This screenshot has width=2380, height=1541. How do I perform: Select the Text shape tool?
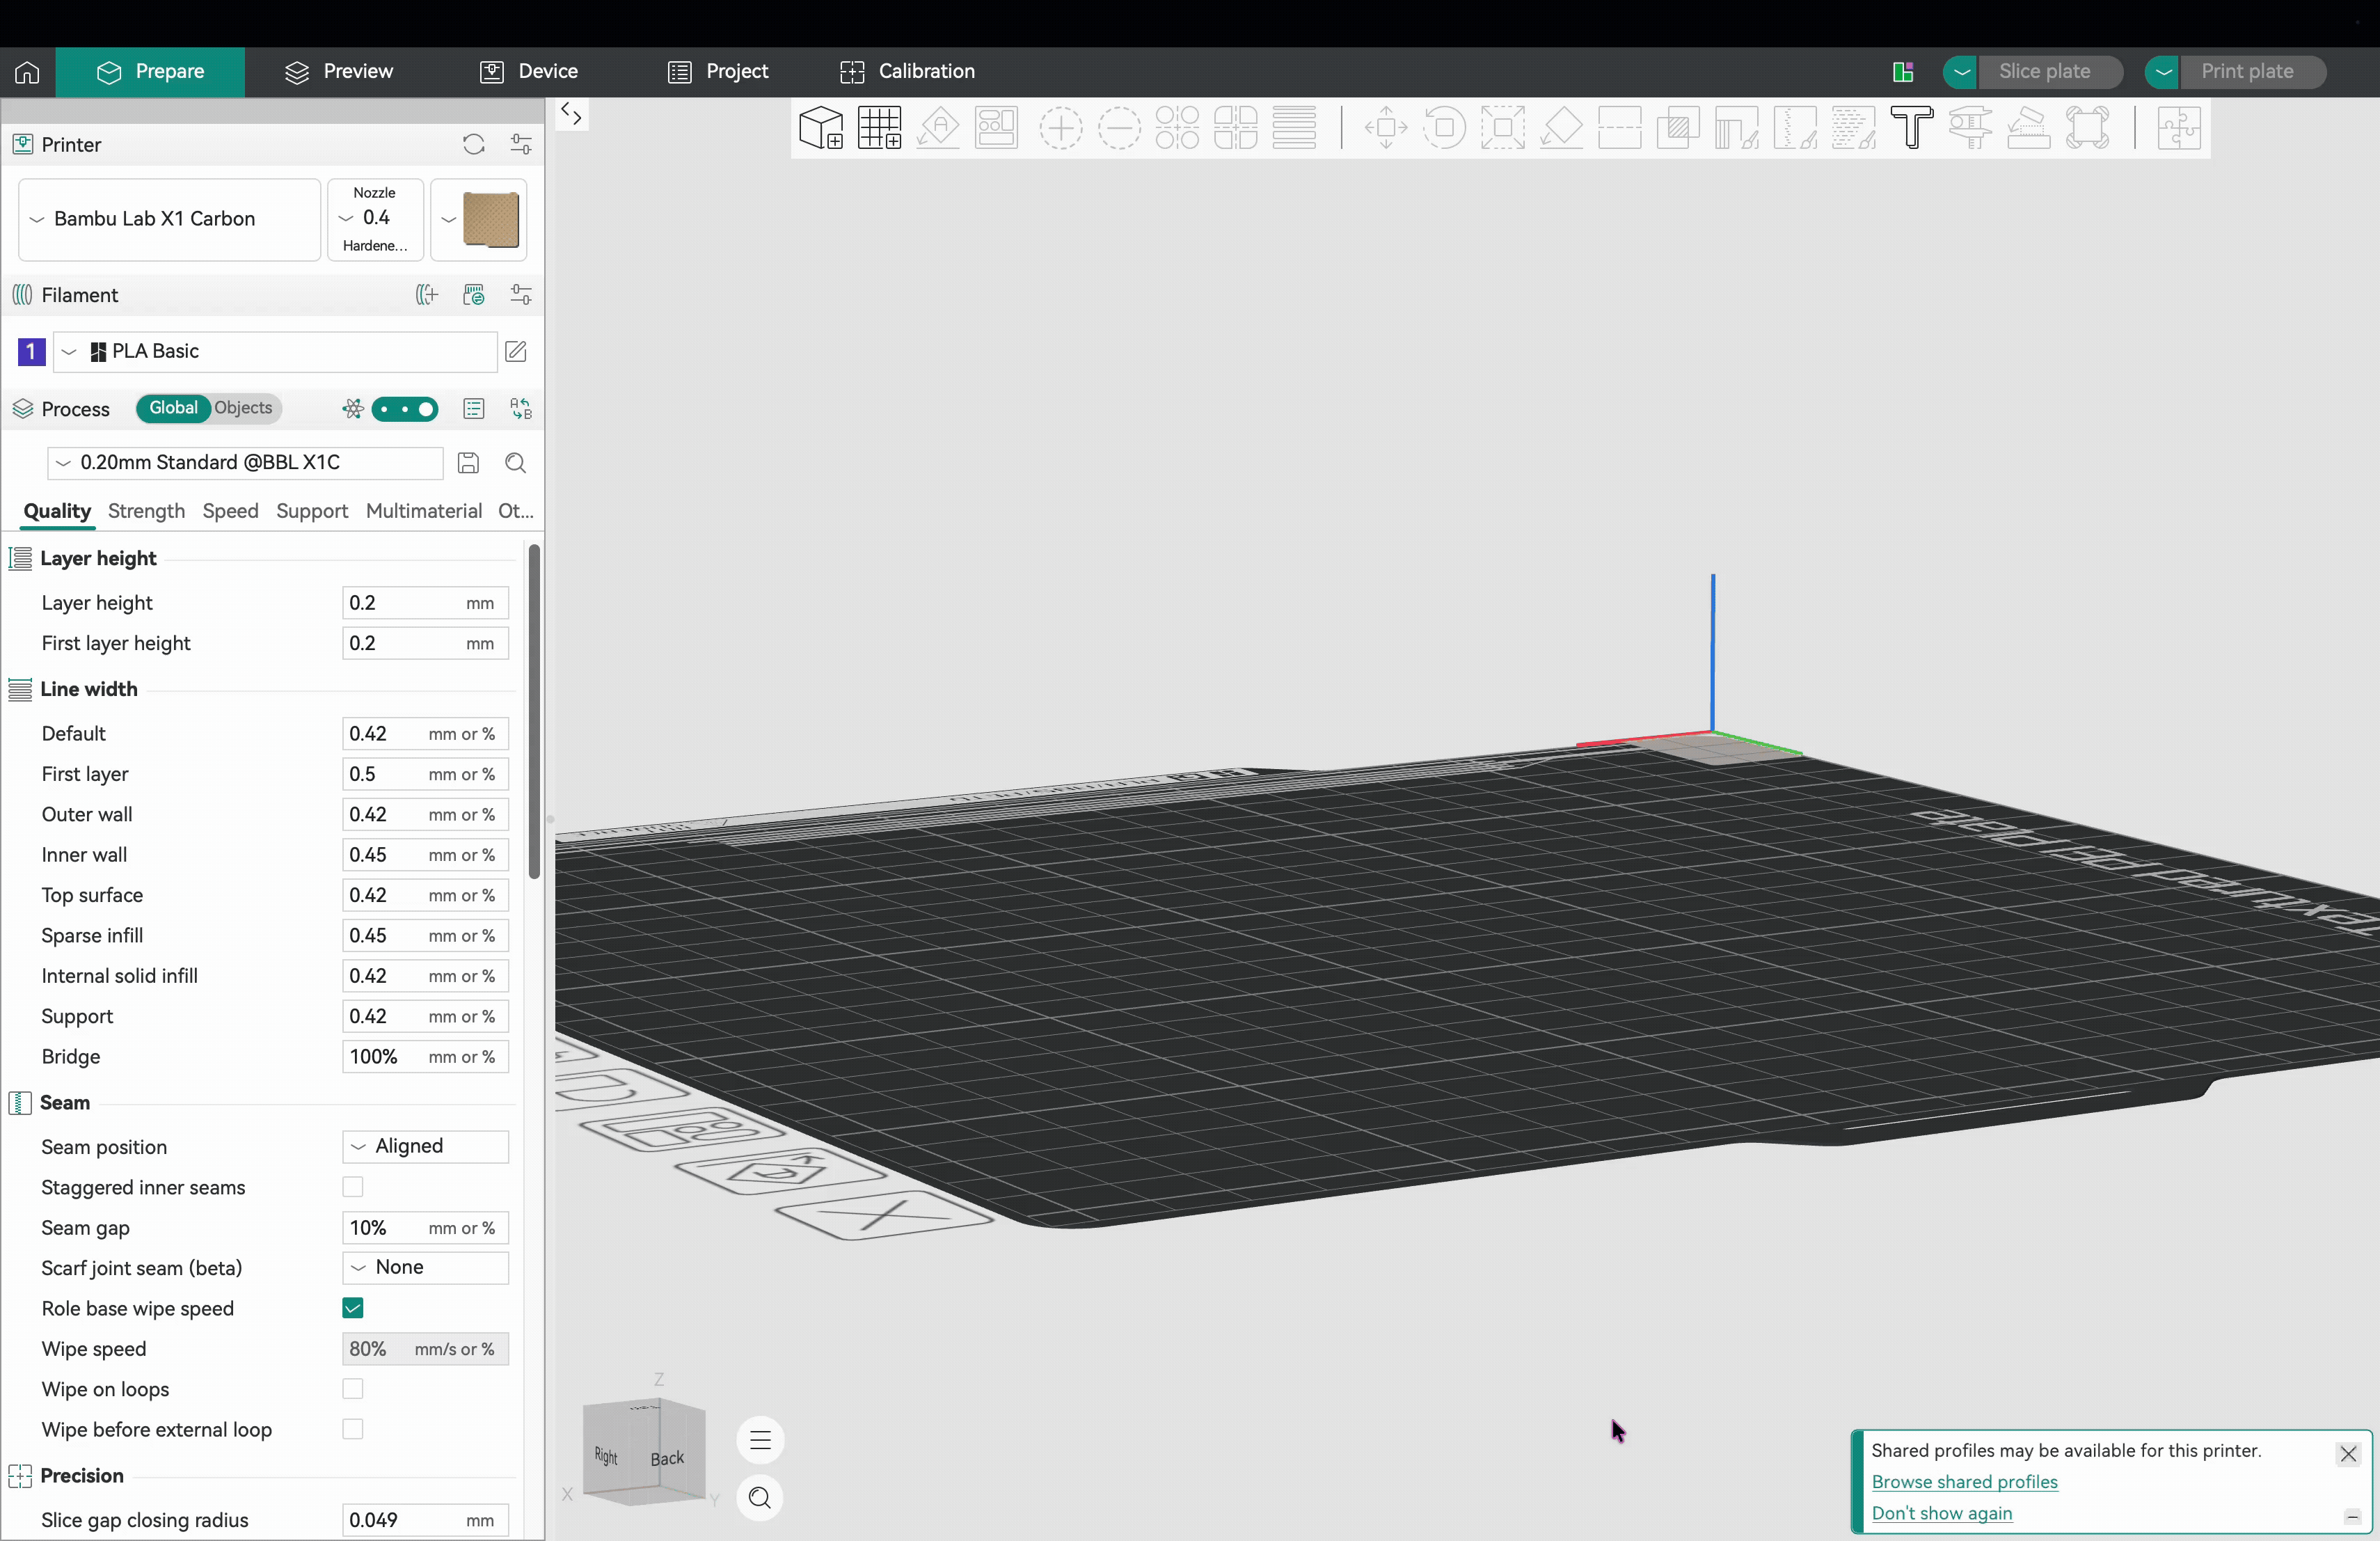pyautogui.click(x=1911, y=128)
